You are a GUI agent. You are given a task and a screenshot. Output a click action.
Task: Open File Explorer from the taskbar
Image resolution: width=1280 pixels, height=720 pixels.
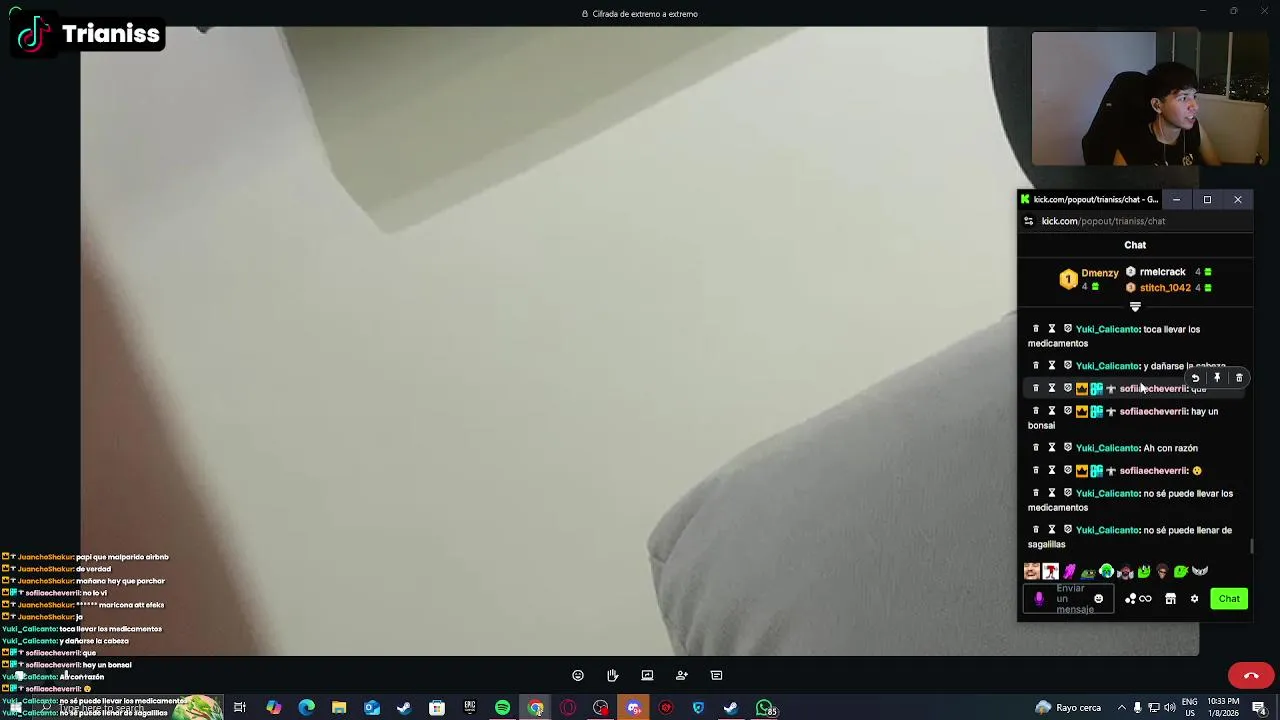(x=339, y=708)
